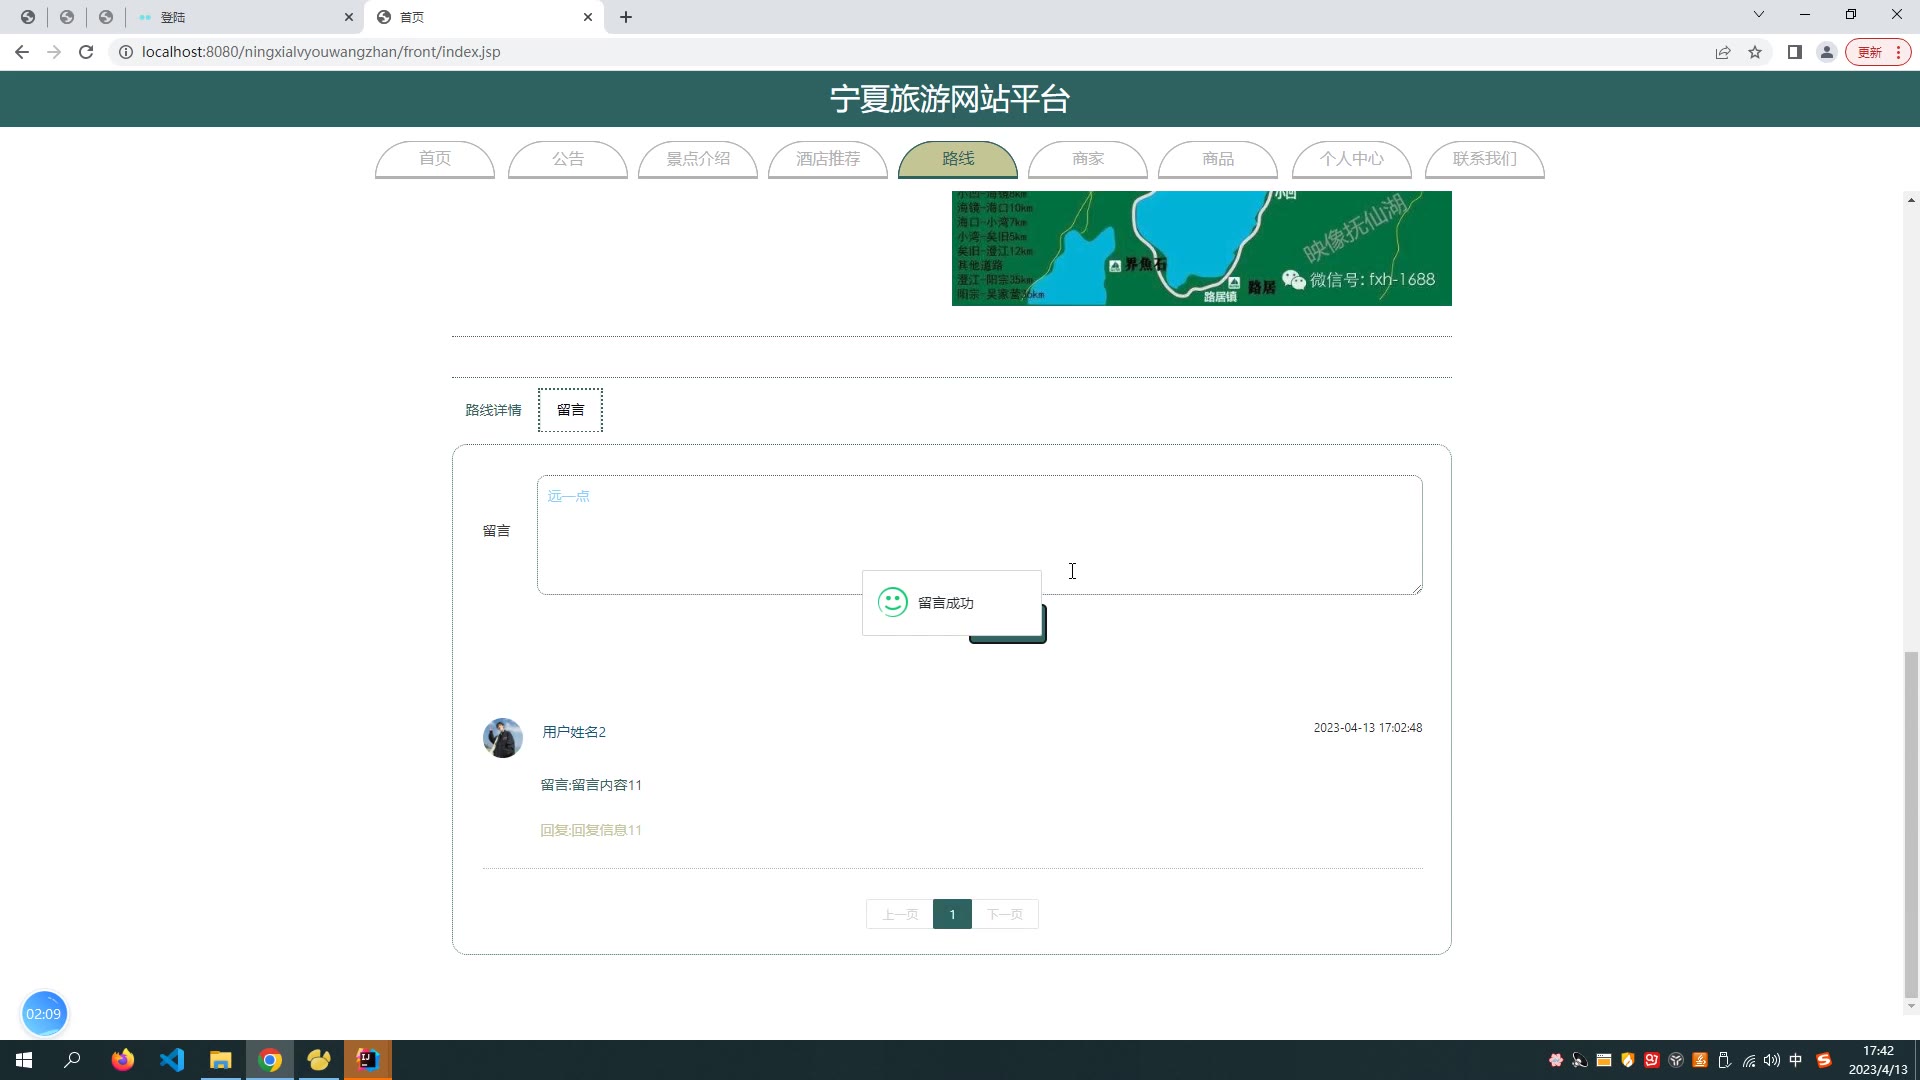Open a new tab with the plus icon
Image resolution: width=1920 pixels, height=1080 pixels.
(626, 17)
